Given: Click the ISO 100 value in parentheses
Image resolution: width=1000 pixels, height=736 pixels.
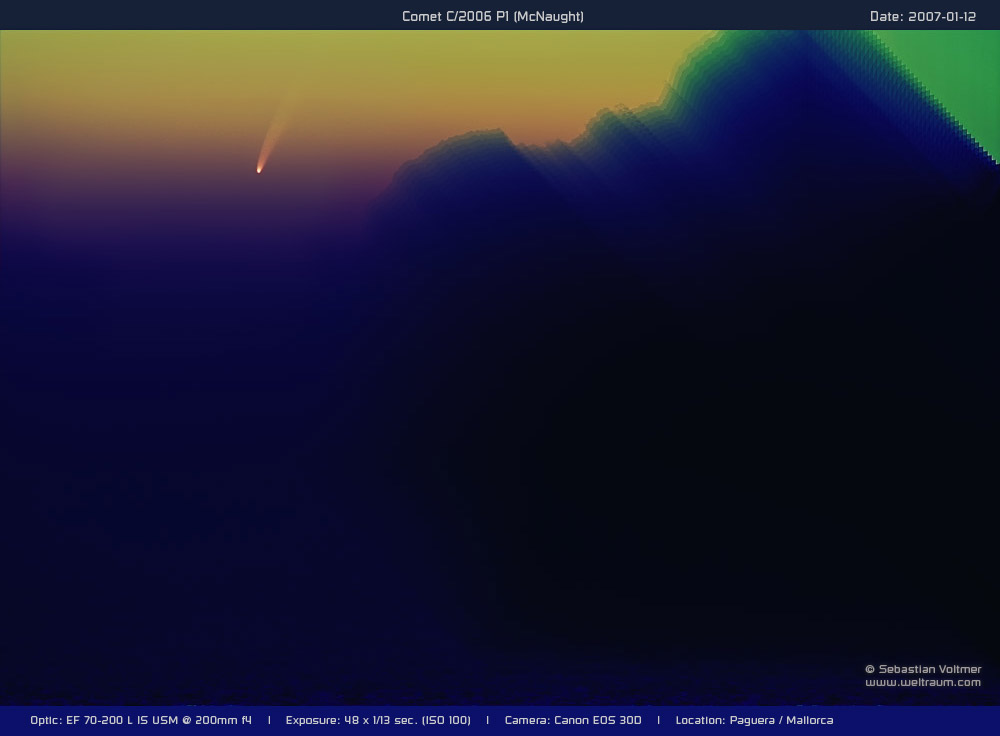Looking at the screenshot, I should 446,720.
